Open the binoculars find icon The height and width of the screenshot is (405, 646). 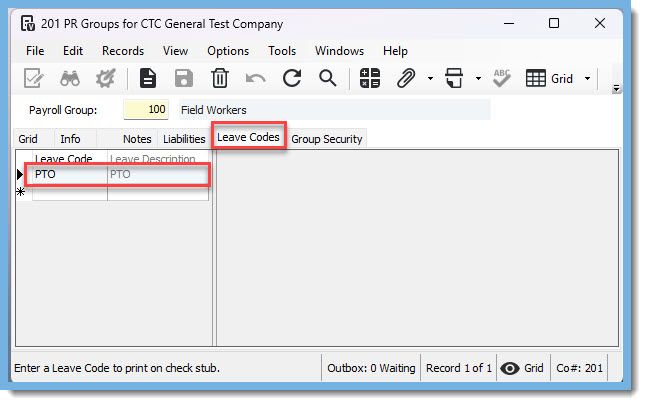[70, 78]
